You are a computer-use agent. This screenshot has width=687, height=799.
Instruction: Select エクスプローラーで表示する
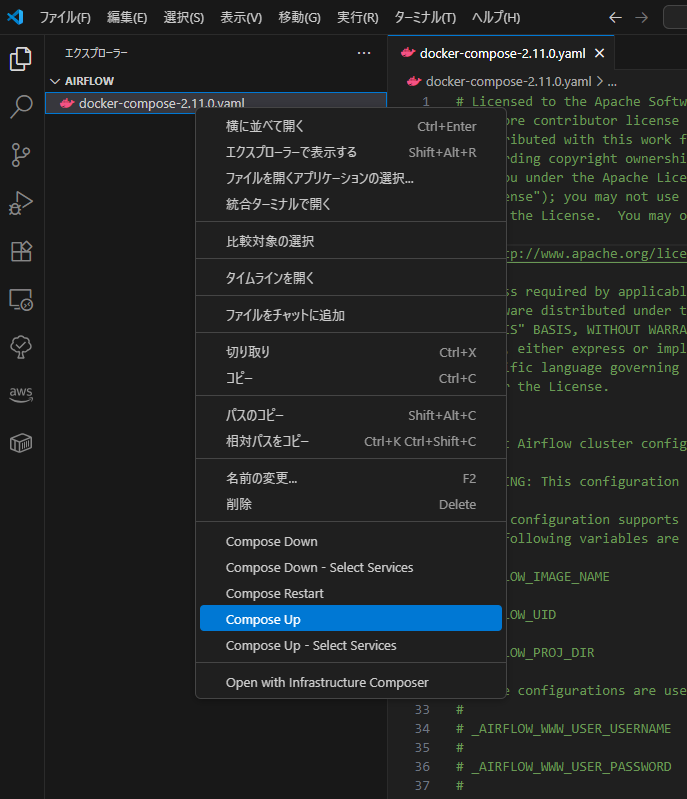click(x=351, y=152)
